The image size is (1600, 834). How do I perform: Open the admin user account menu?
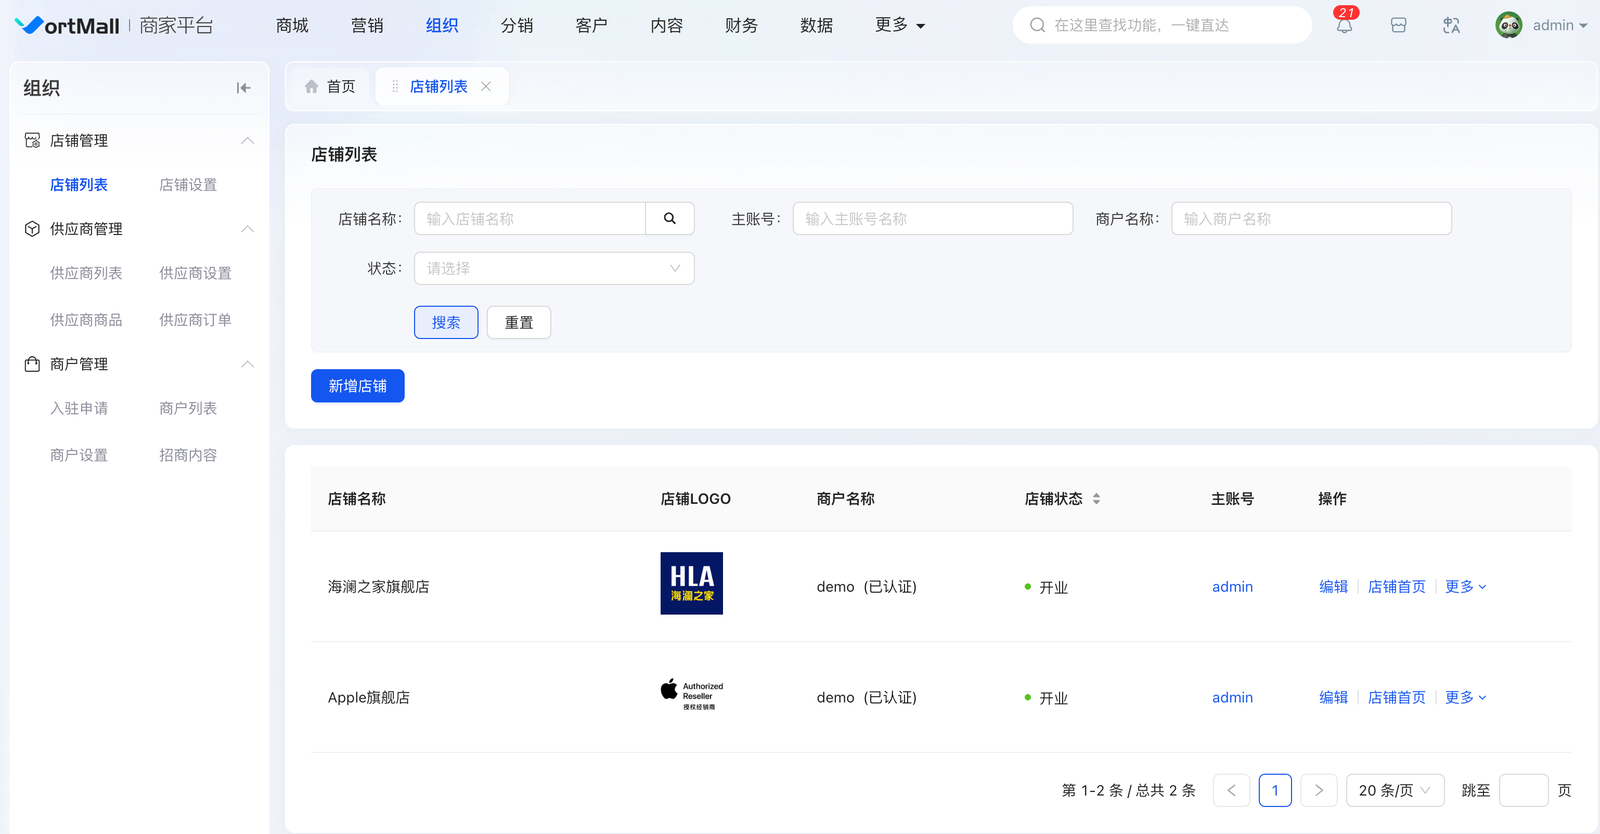pyautogui.click(x=1541, y=25)
